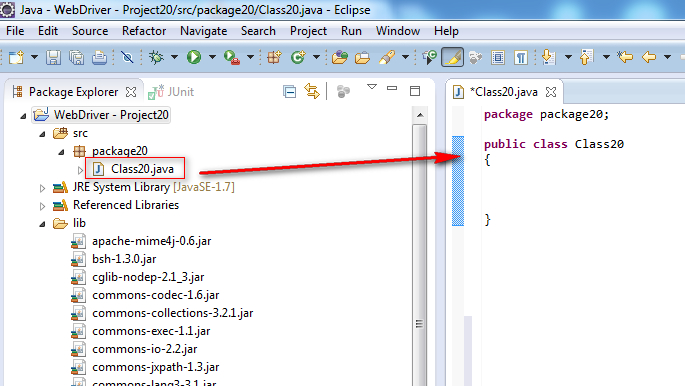Viewport: 685px width, 386px height.
Task: Expand Referenced Libraries node
Action: click(x=42, y=206)
